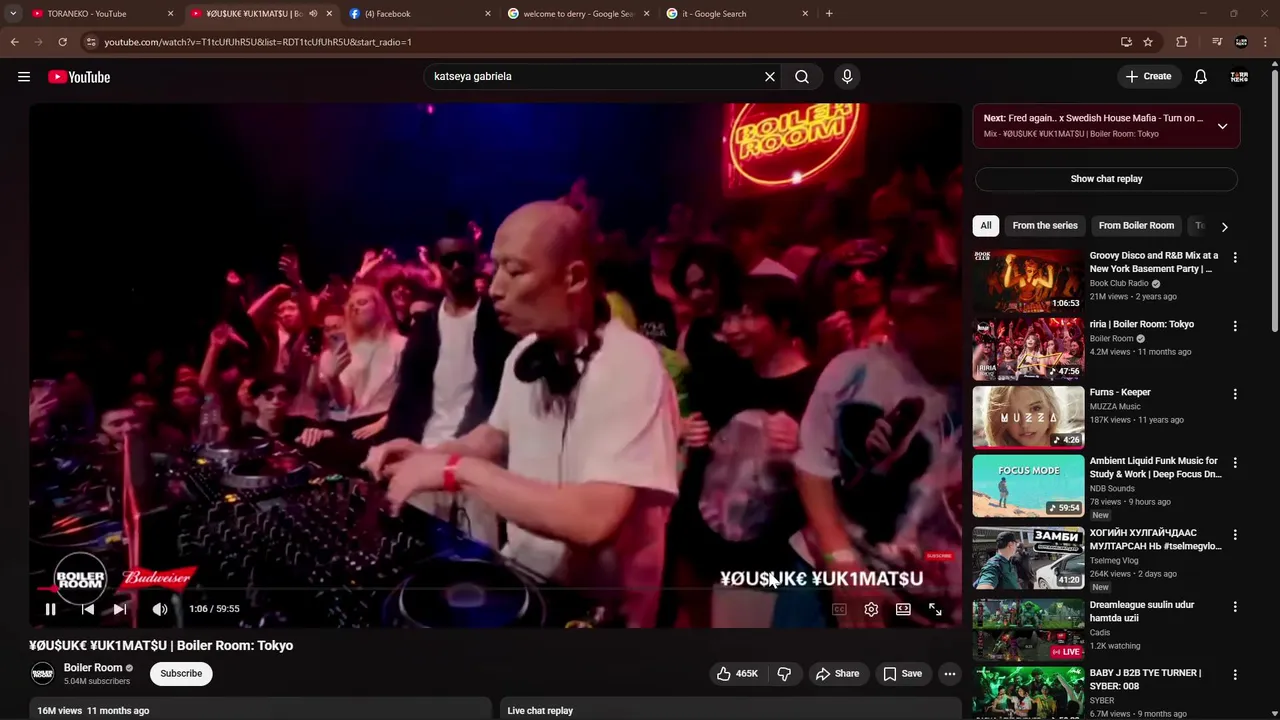Skip to the next video

tap(120, 609)
